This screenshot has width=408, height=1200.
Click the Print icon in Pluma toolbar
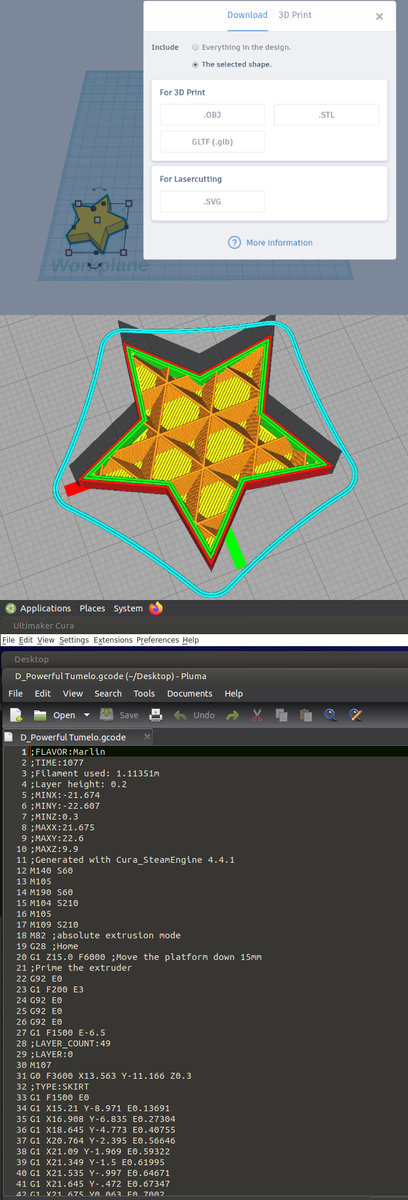coord(156,715)
